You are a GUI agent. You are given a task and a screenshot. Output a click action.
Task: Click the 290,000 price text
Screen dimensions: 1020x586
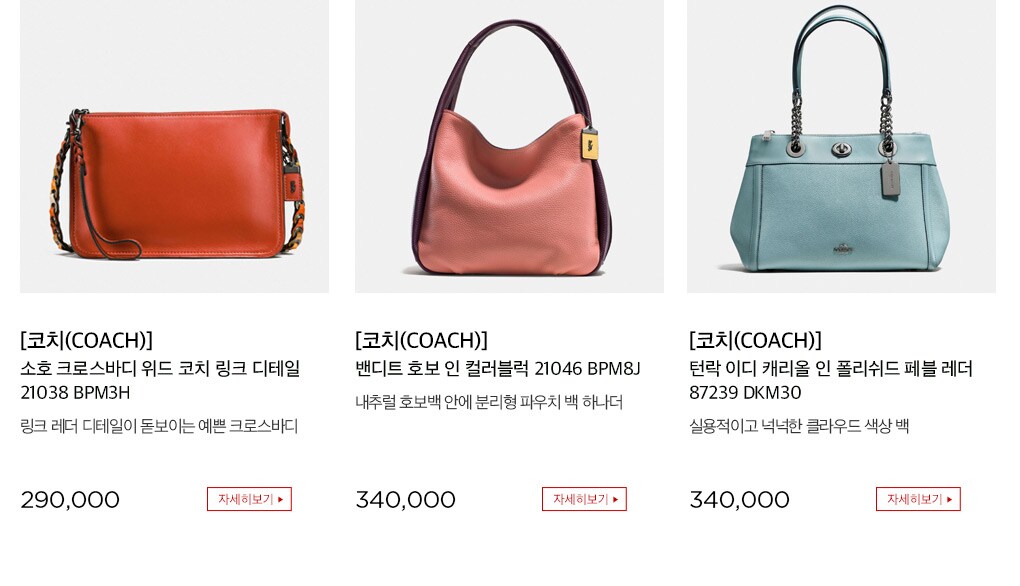point(70,499)
